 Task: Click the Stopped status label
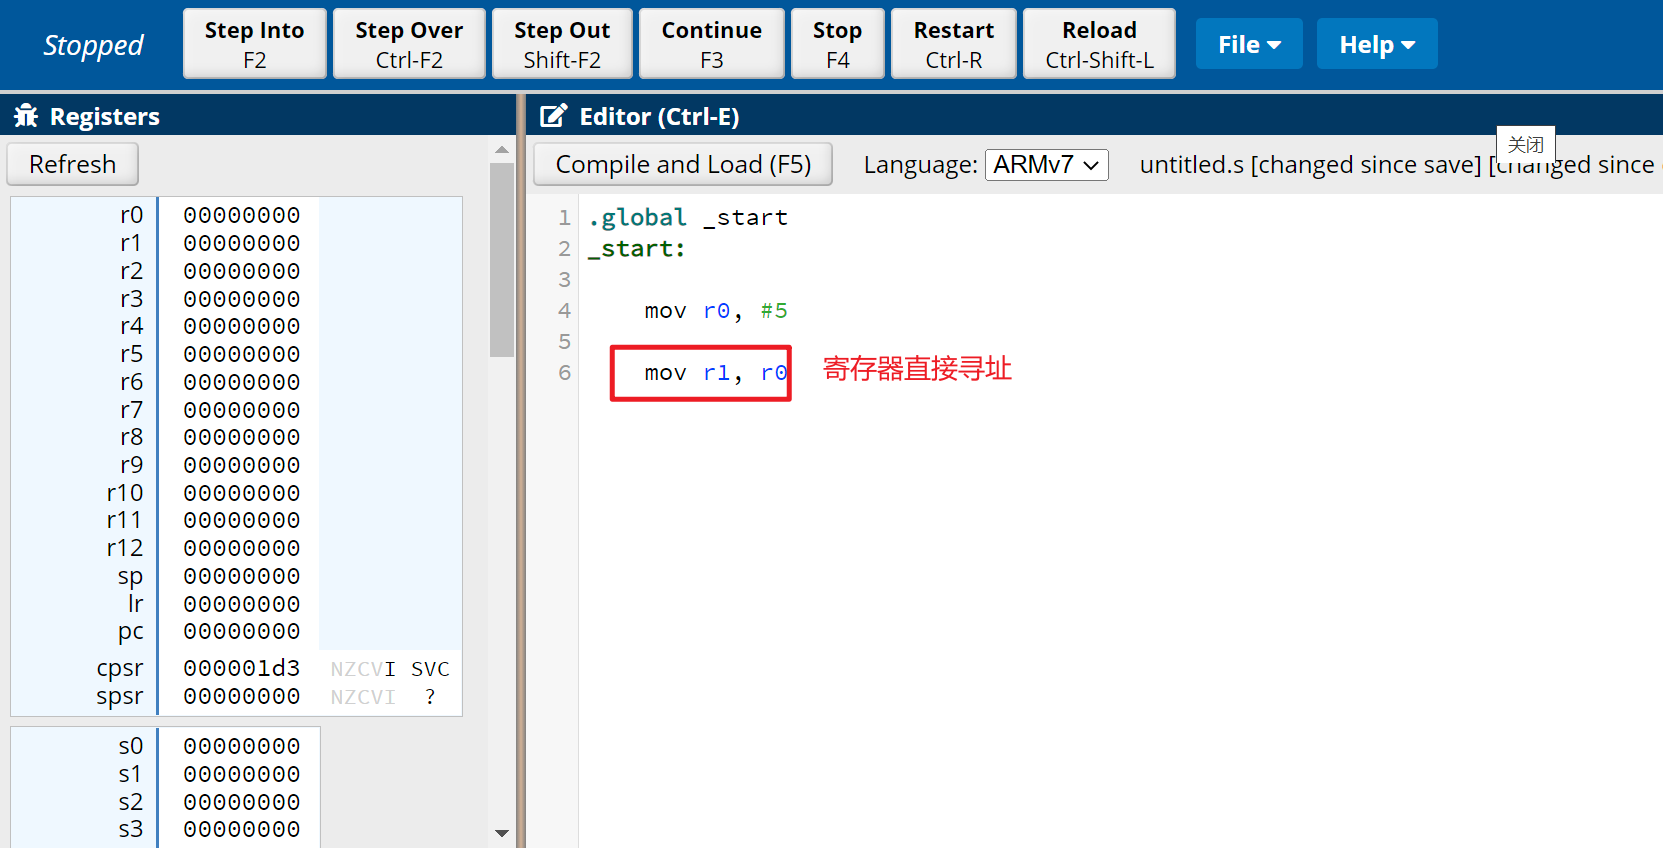[93, 45]
